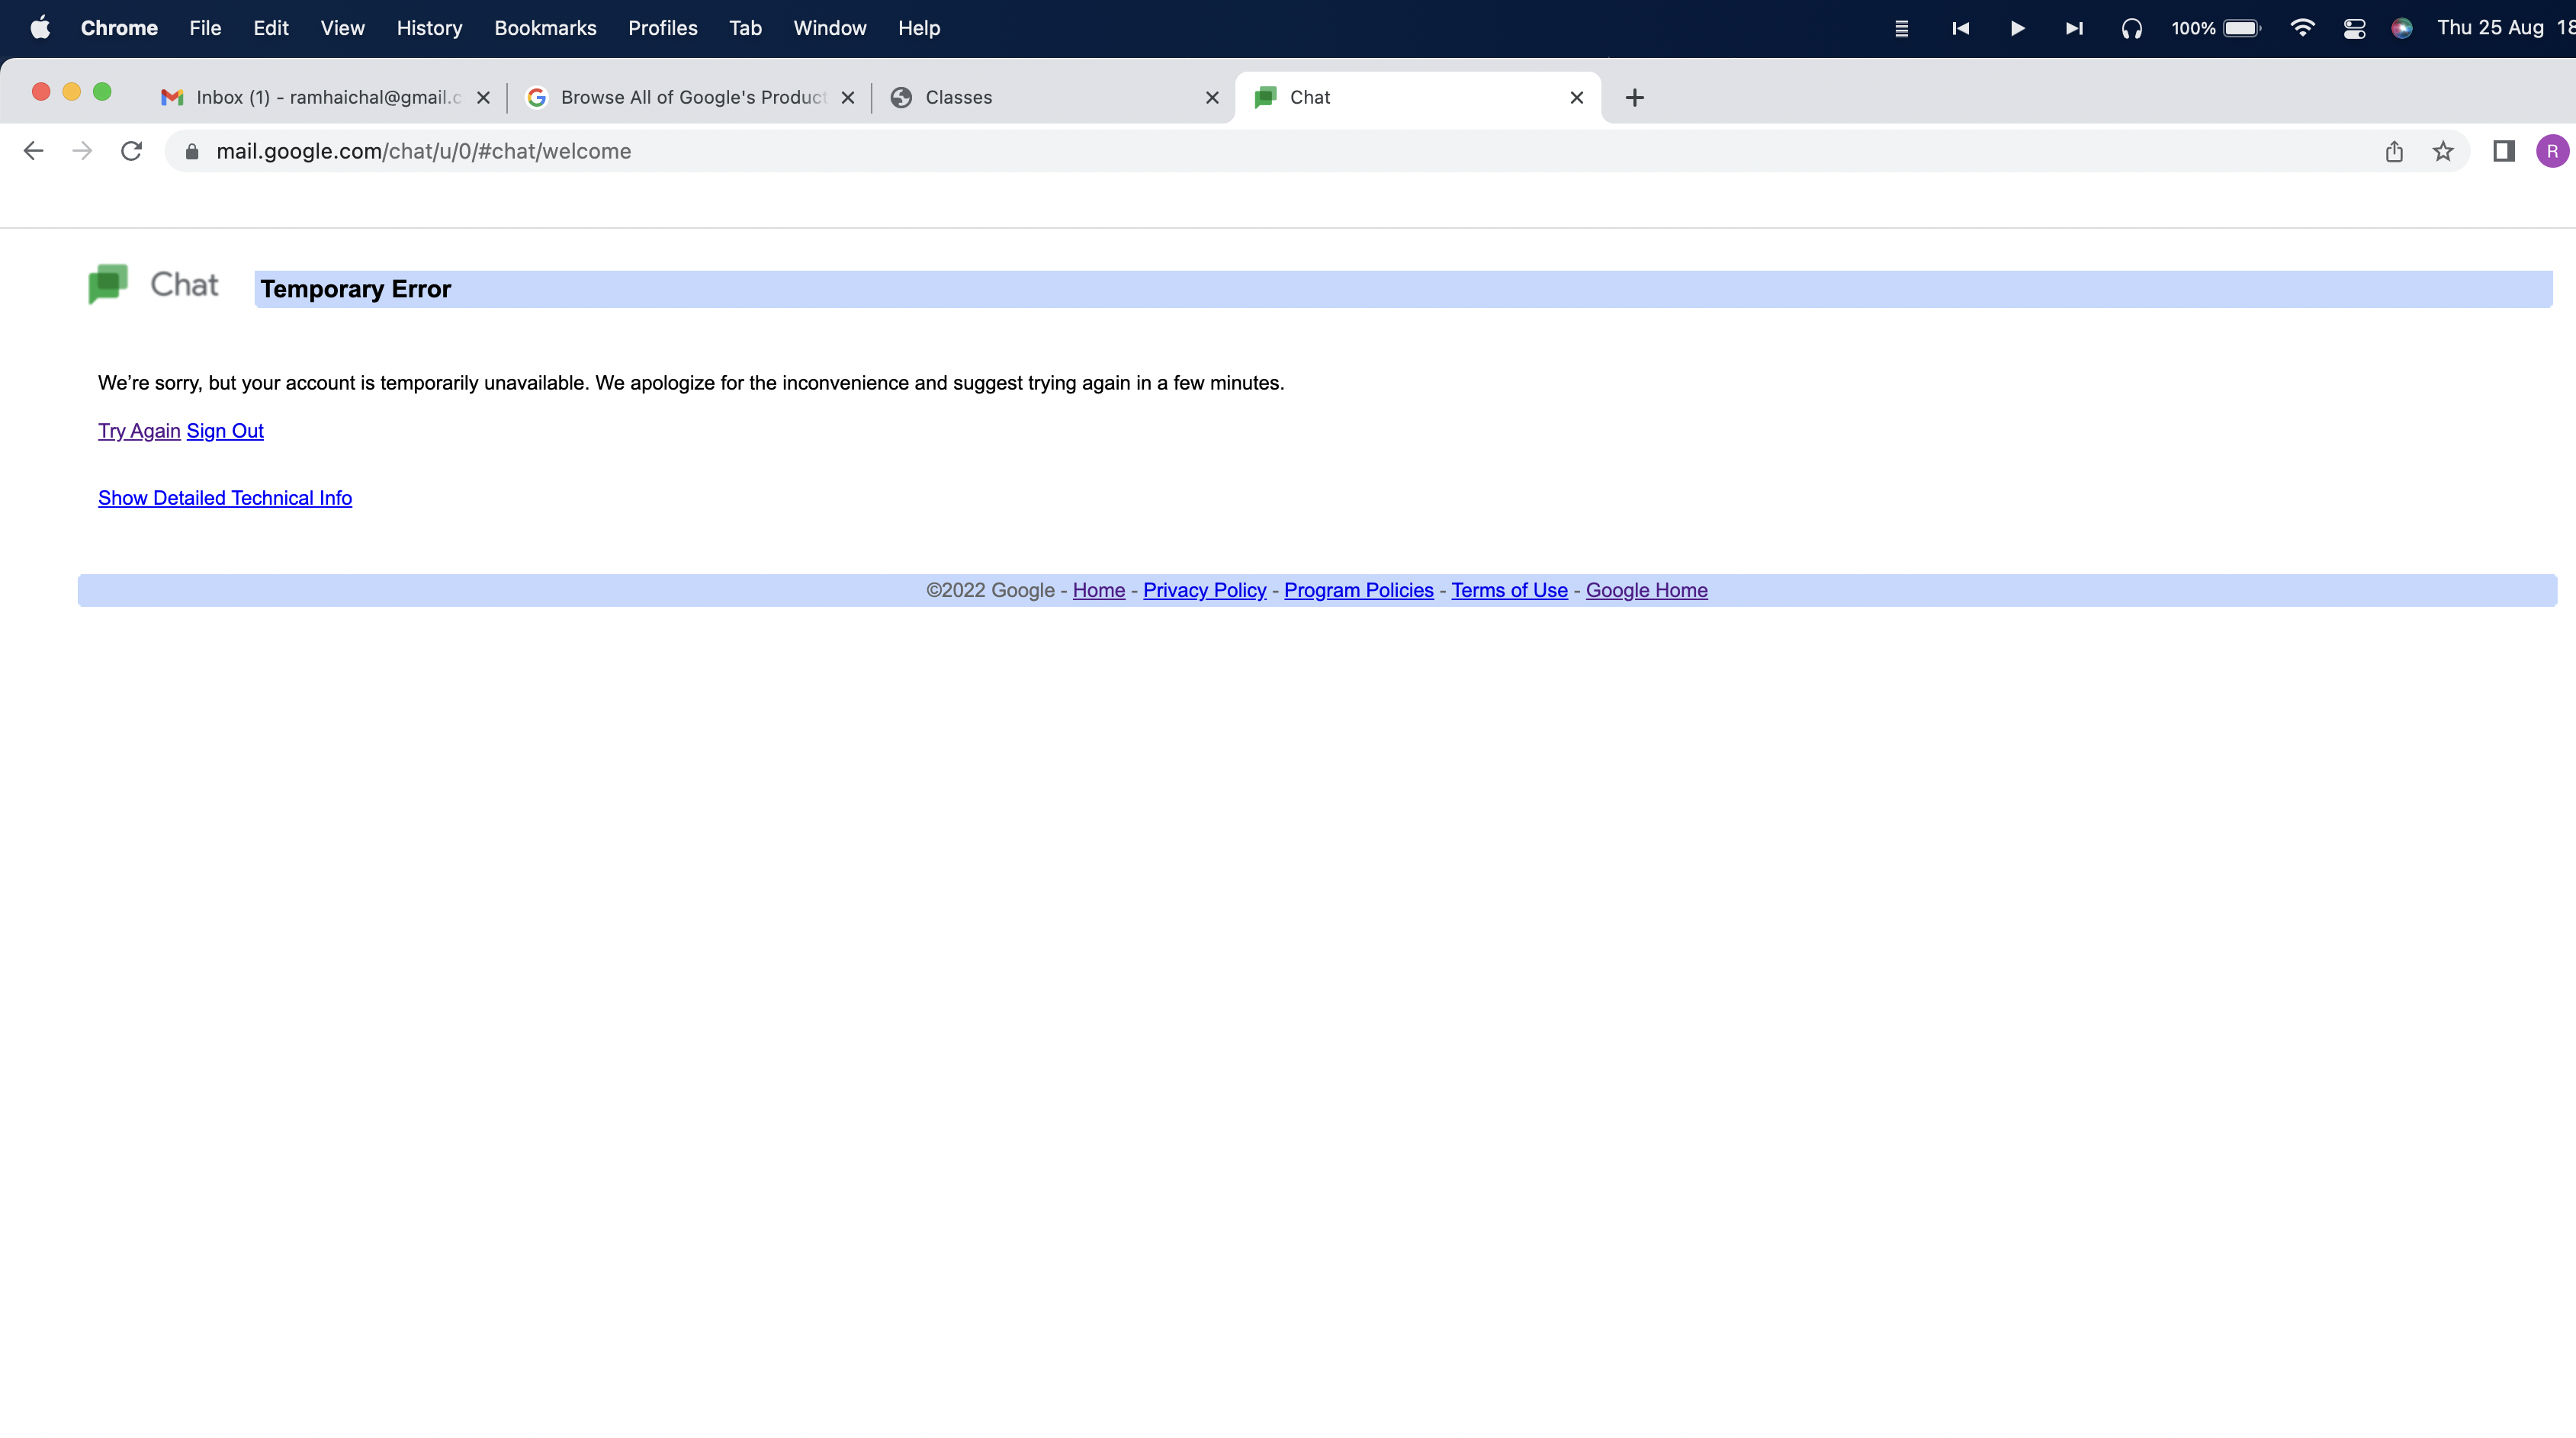Image resolution: width=2576 pixels, height=1438 pixels.
Task: Click the site lock security icon
Action: tap(192, 151)
